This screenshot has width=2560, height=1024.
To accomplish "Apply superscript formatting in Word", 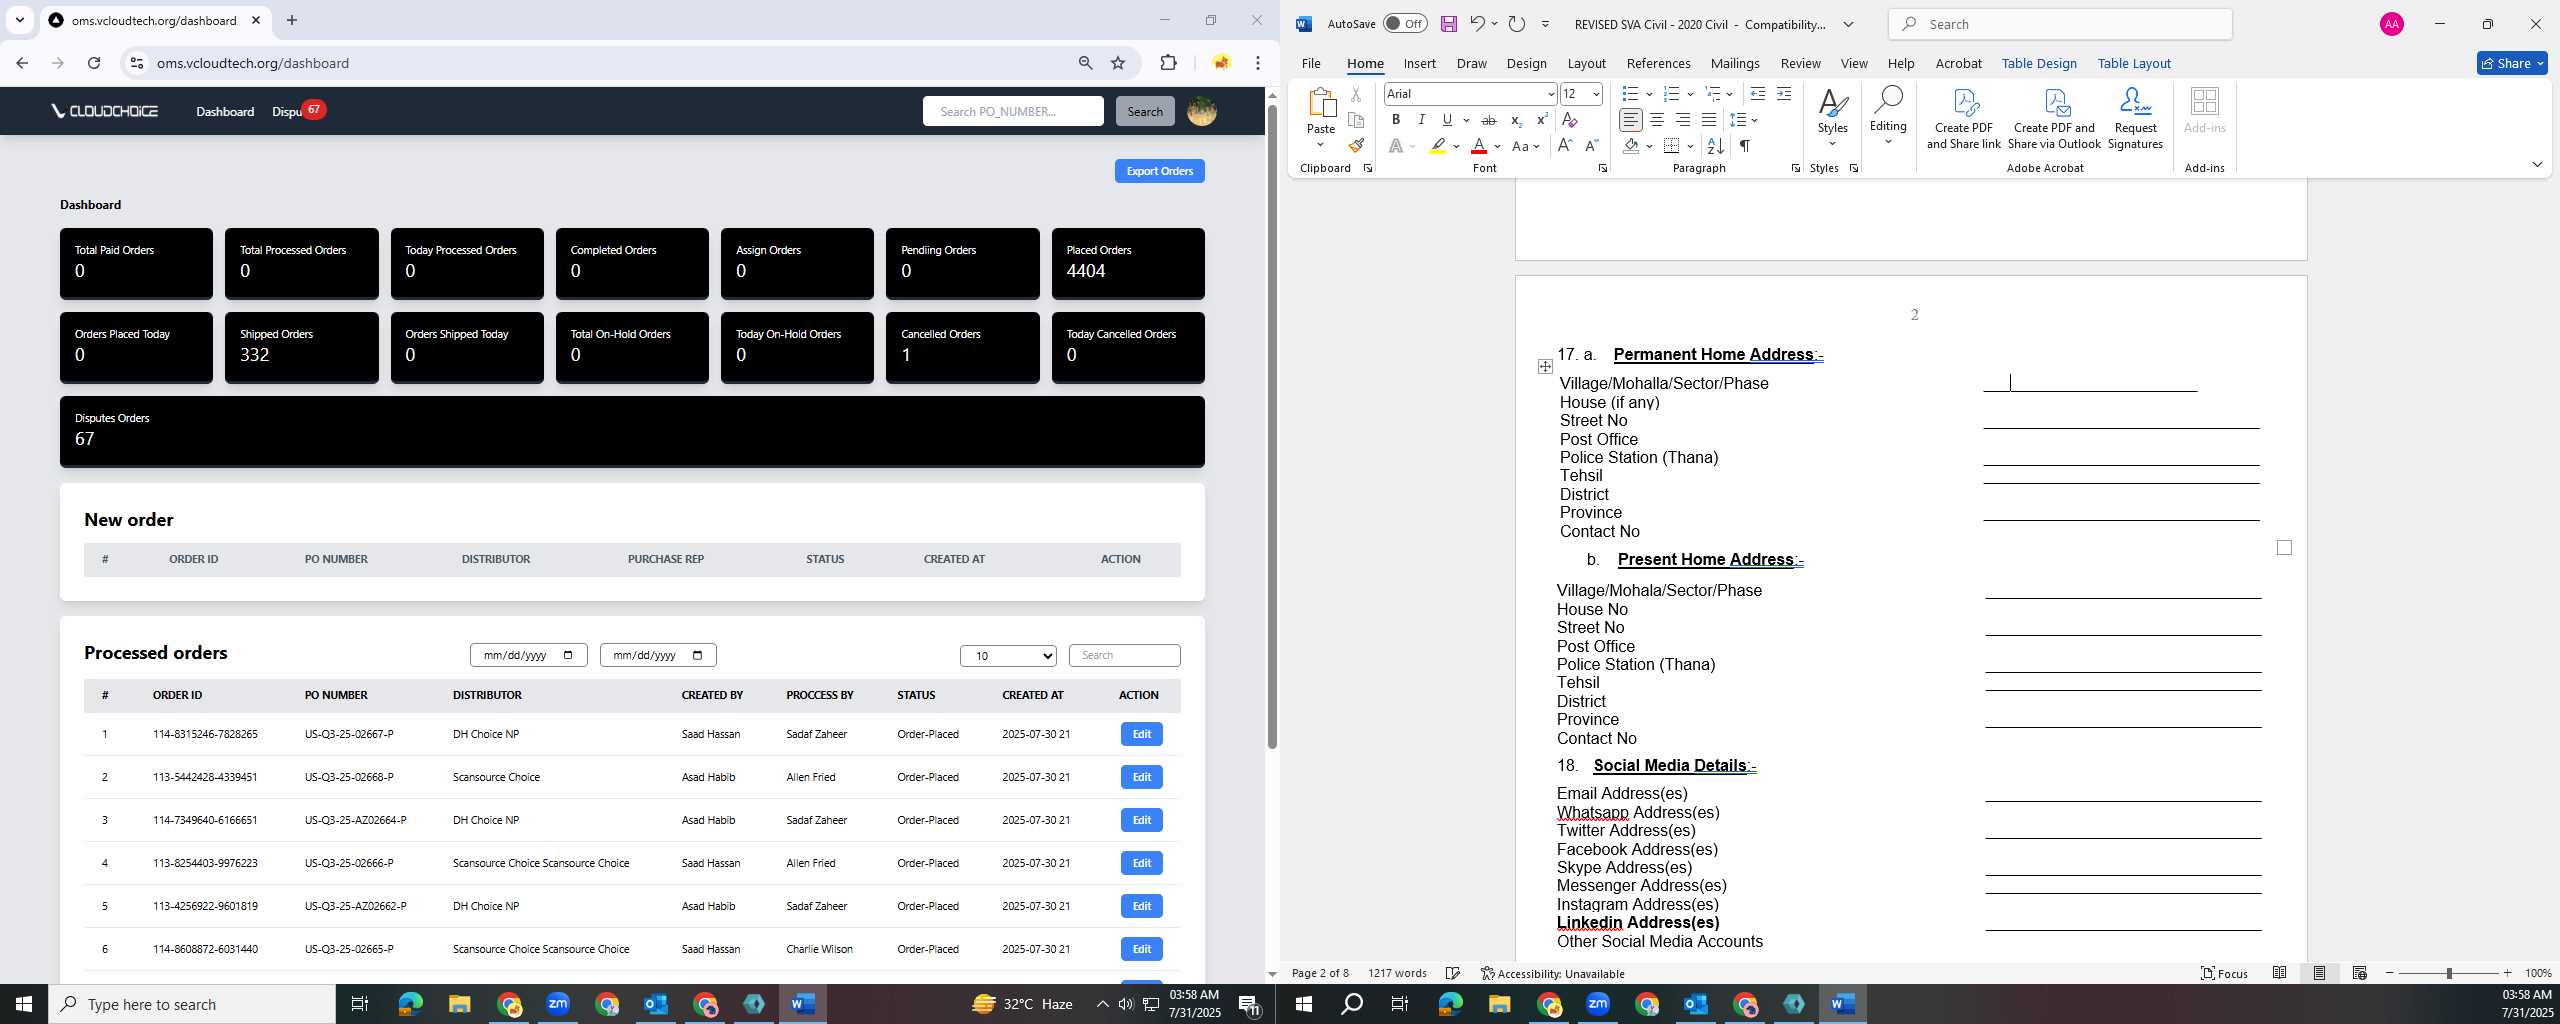I will 1541,120.
